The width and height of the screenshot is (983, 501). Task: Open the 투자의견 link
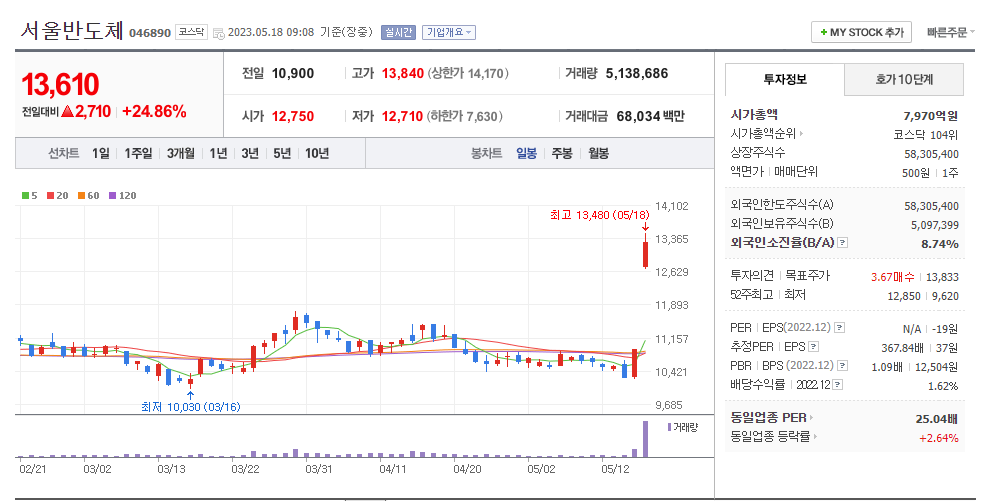pos(752,275)
